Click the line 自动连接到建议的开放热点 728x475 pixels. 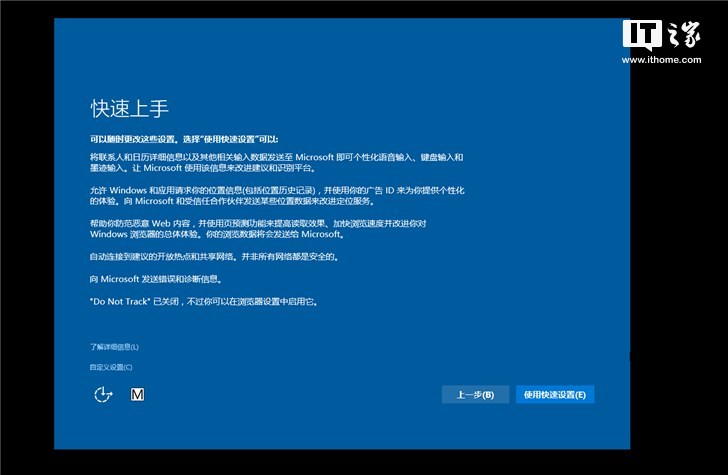[x=214, y=257]
